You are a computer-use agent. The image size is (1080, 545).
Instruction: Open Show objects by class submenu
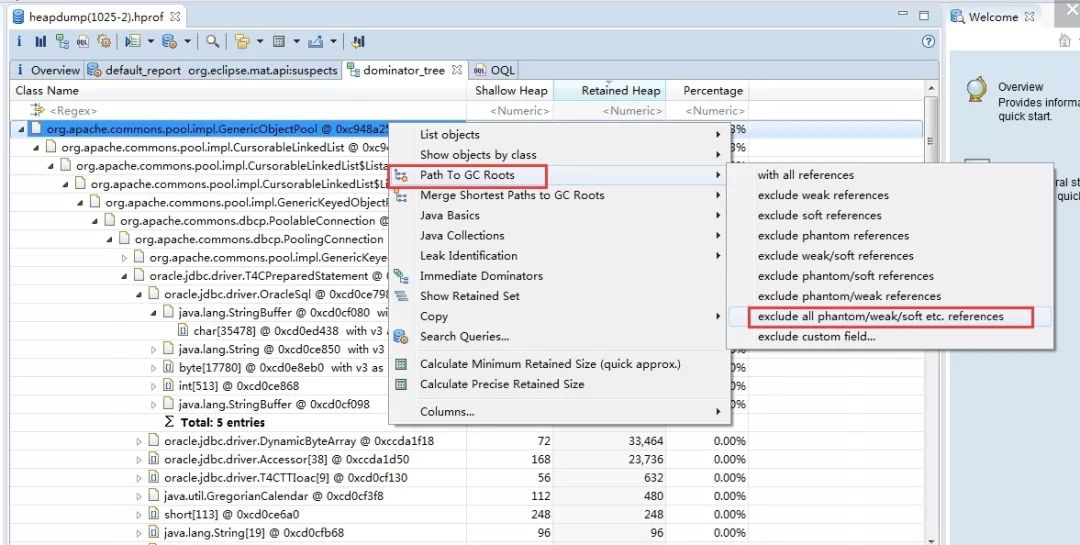(x=559, y=155)
